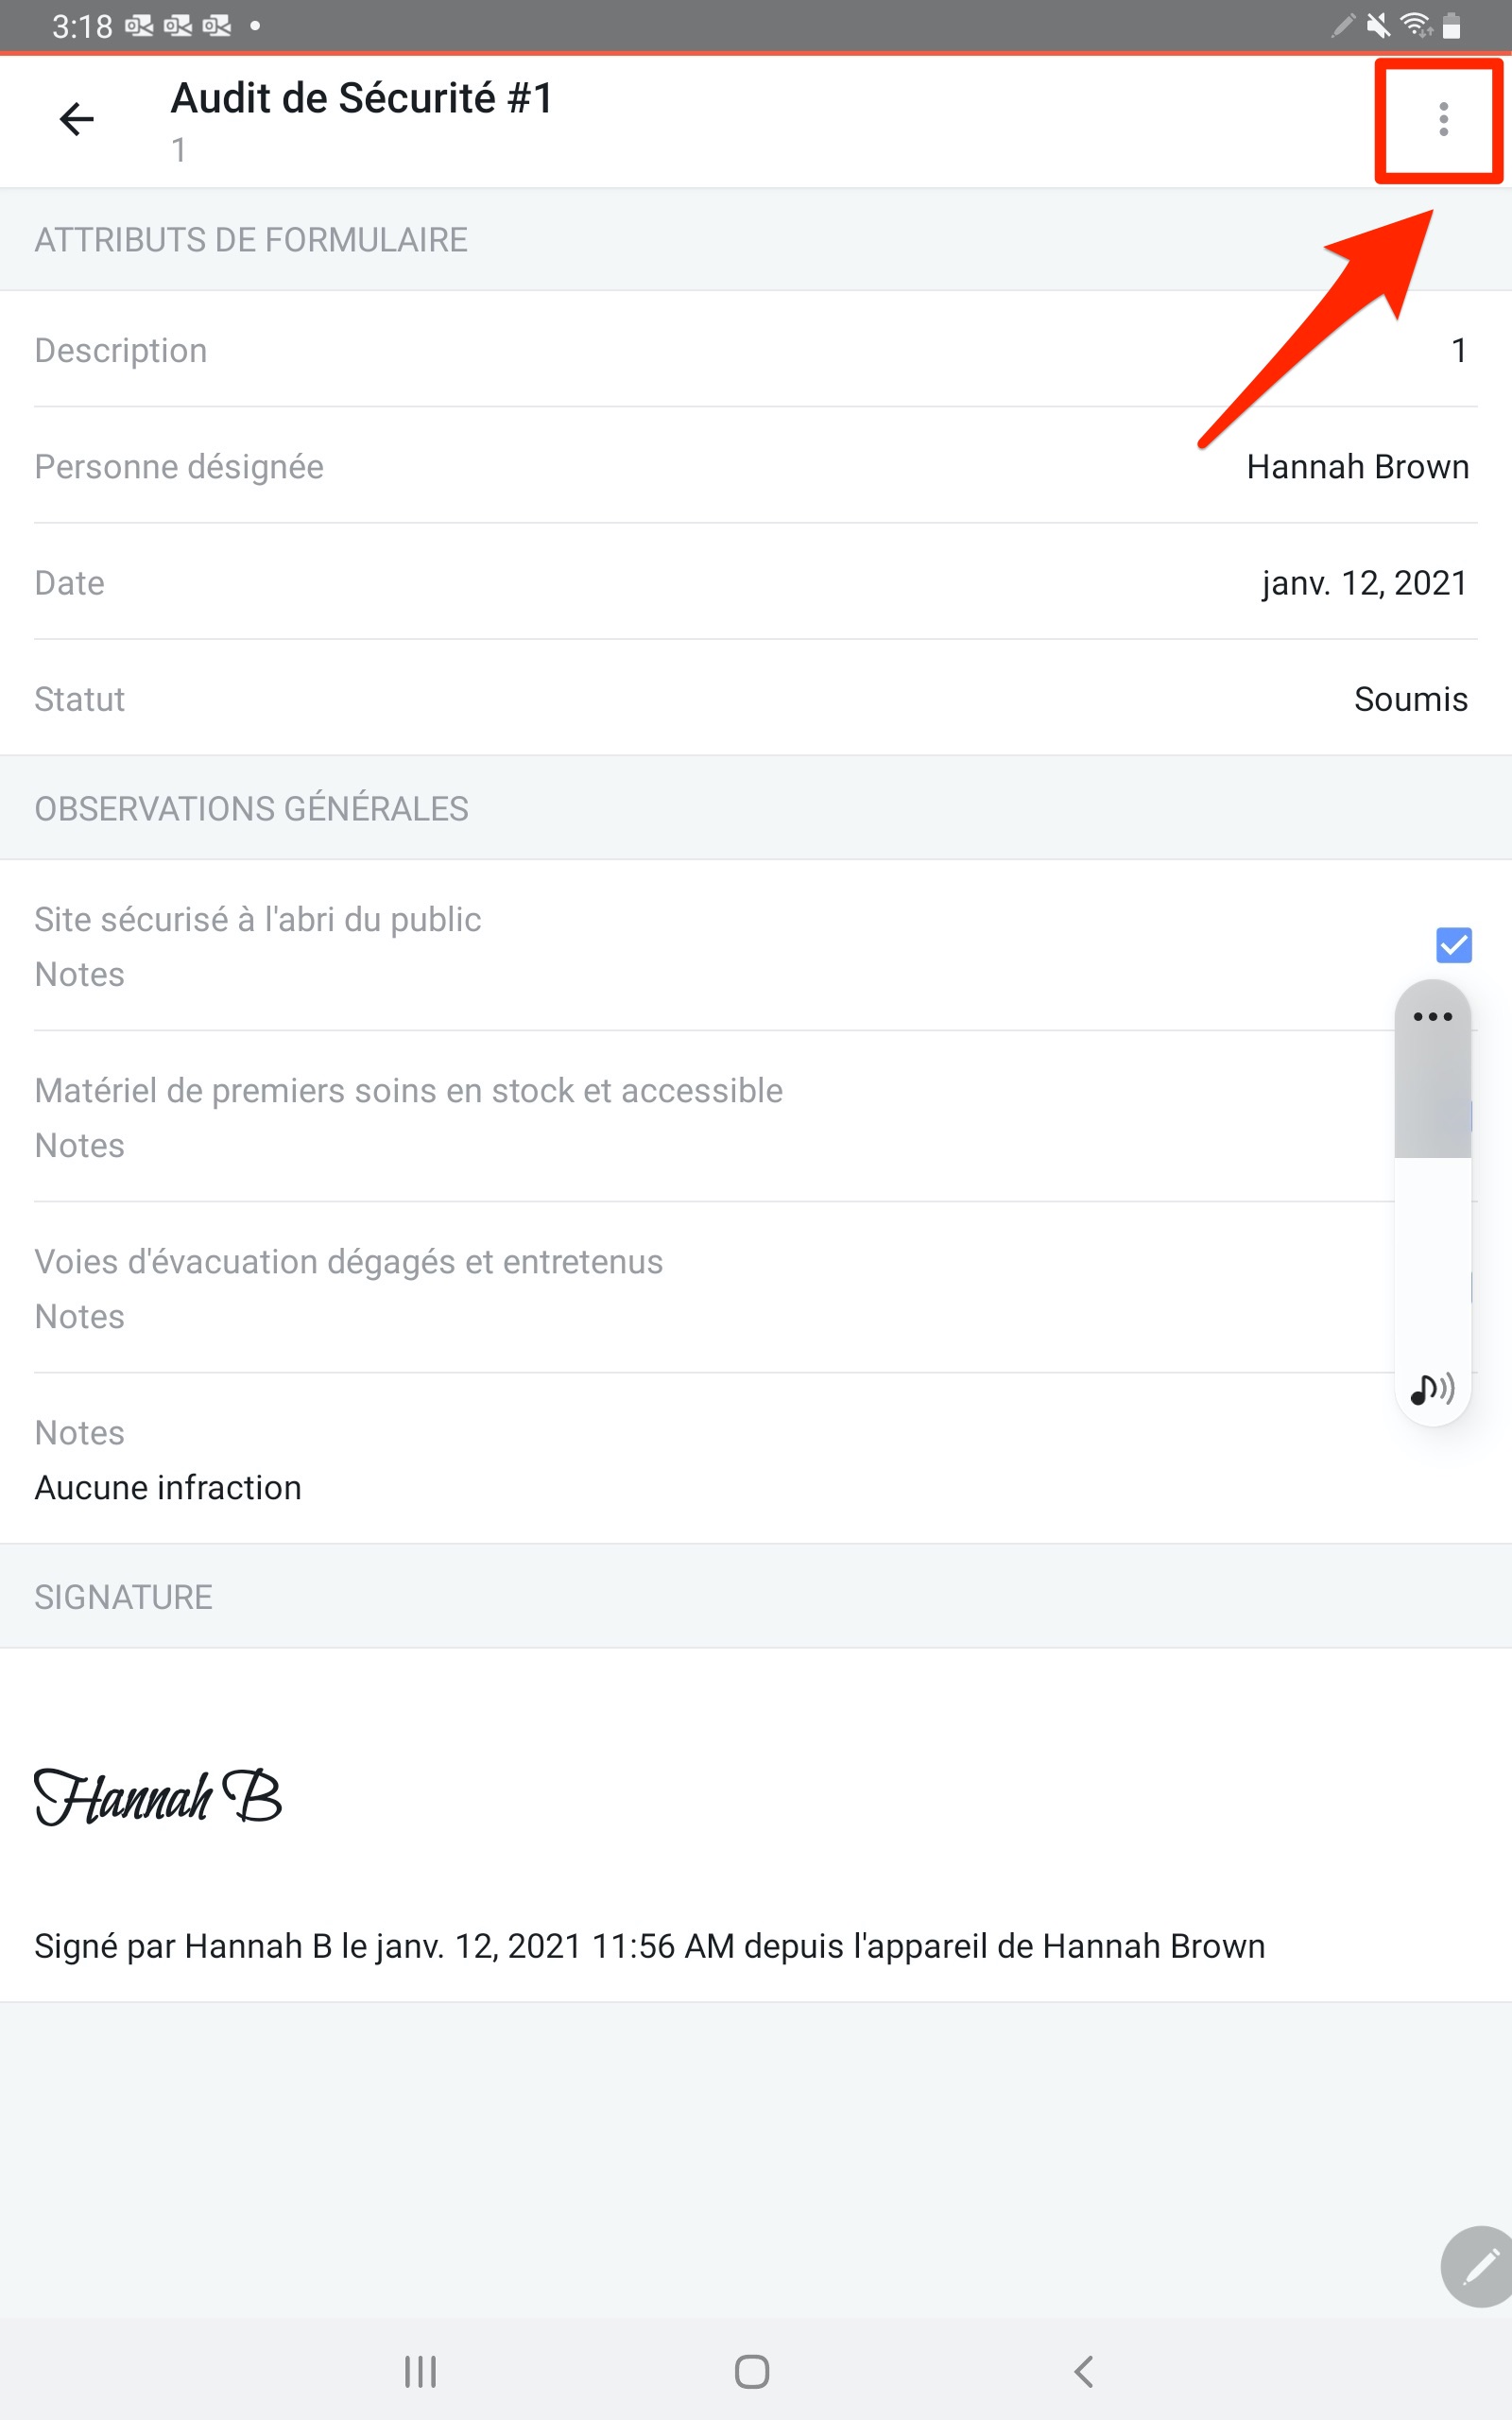Tap the pencil edit floating button
Image resolution: width=1512 pixels, height=2420 pixels.
pyautogui.click(x=1478, y=2266)
